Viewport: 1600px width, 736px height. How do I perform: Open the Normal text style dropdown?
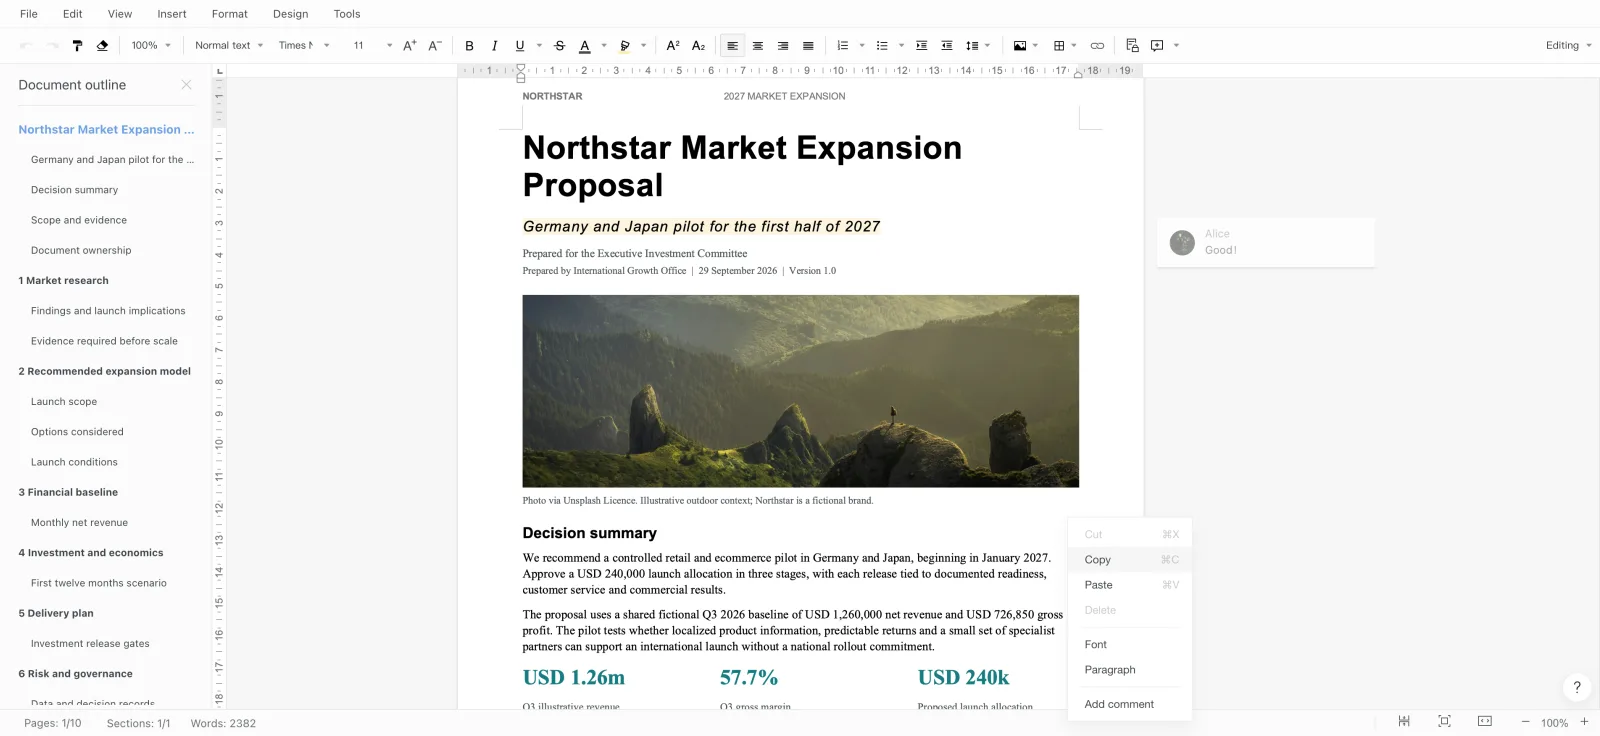coord(229,45)
